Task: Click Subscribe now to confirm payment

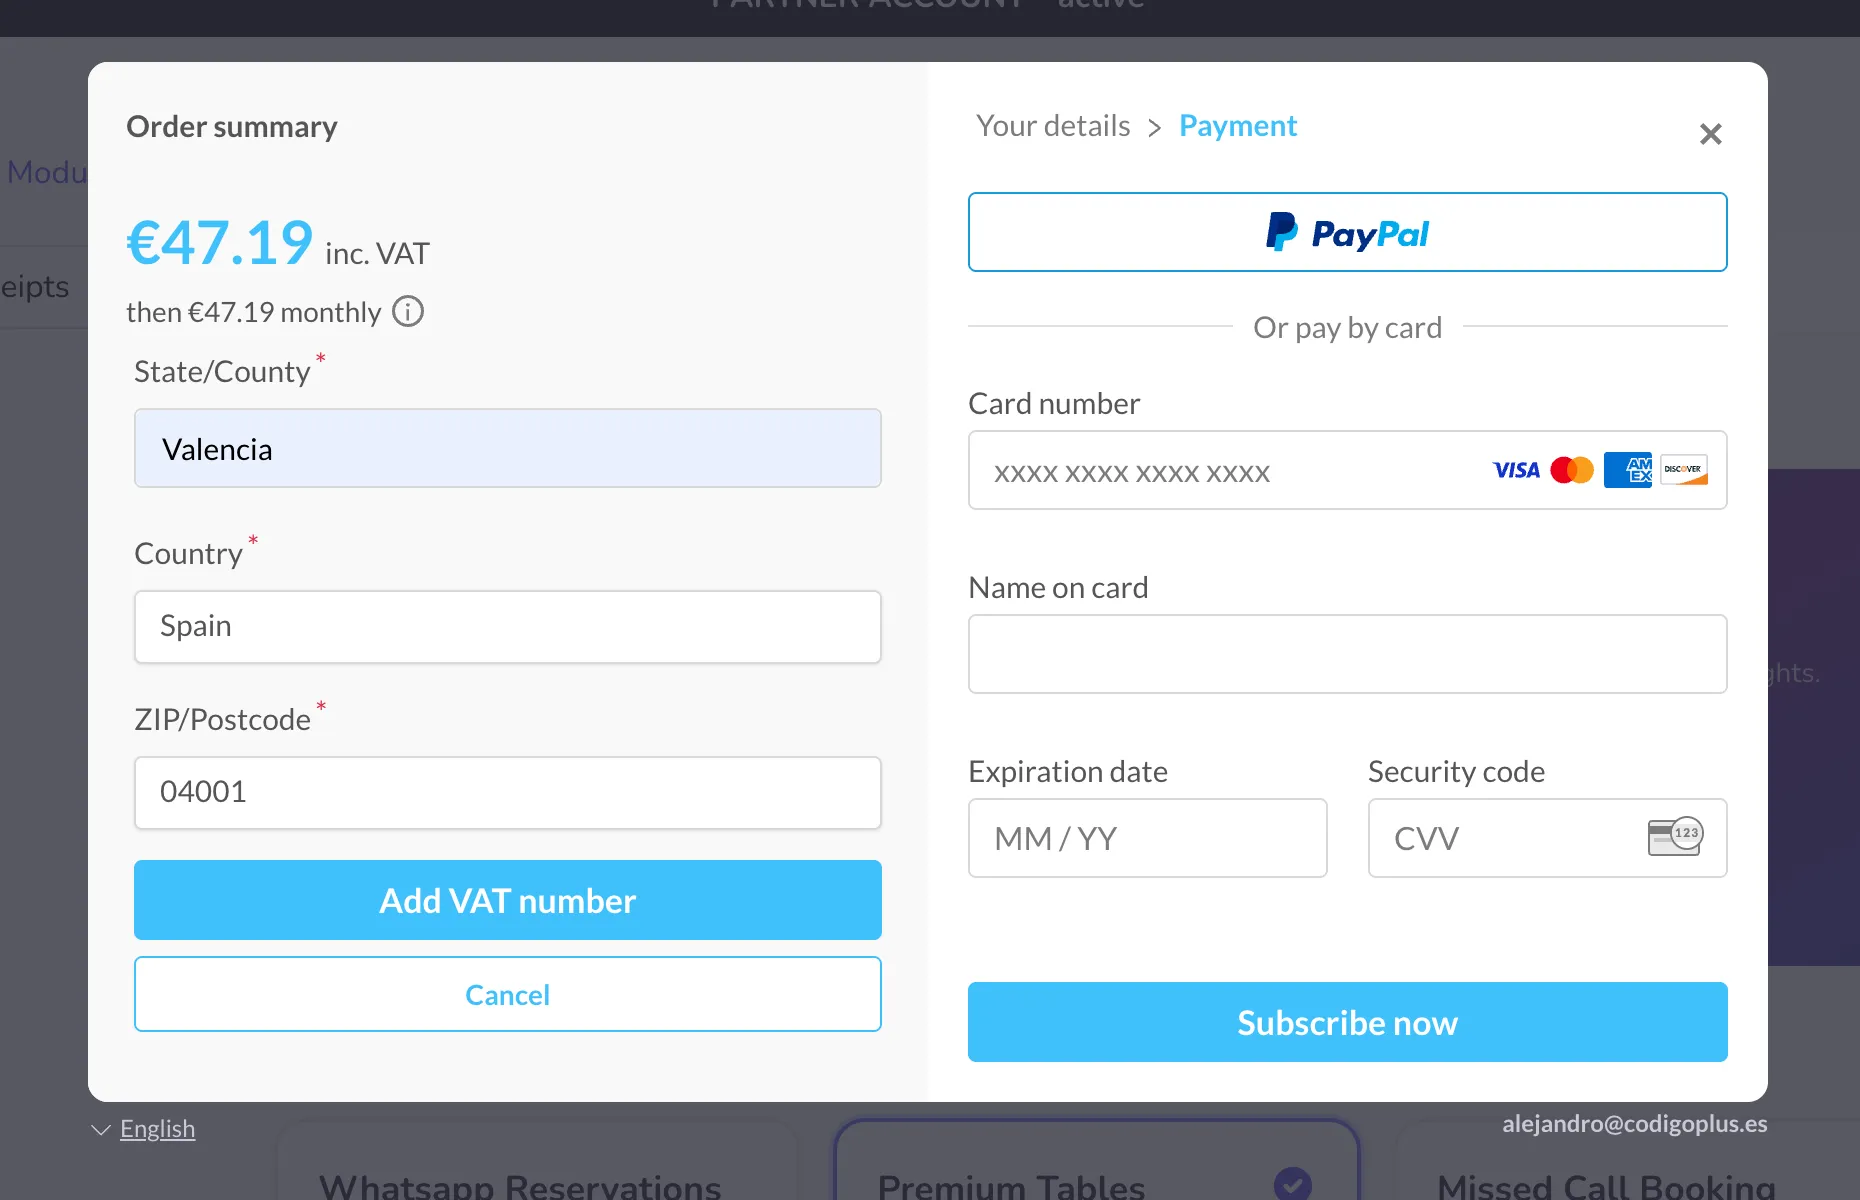Action: (x=1347, y=1022)
